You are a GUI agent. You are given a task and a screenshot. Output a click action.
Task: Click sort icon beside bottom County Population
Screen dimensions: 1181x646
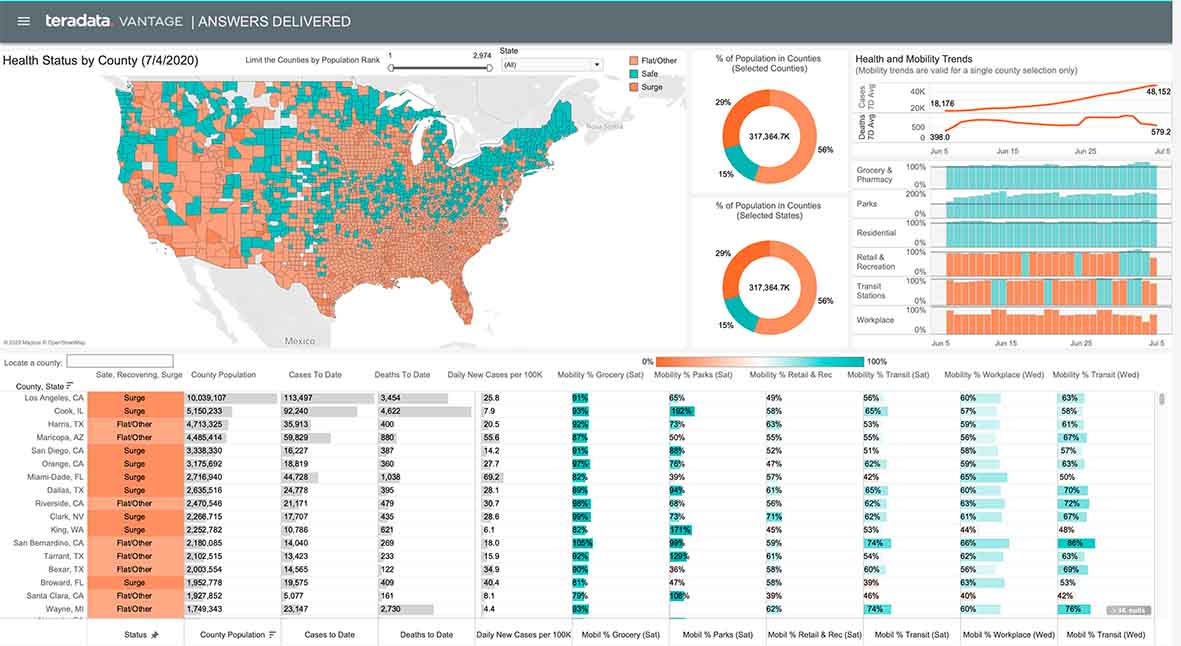coord(272,634)
